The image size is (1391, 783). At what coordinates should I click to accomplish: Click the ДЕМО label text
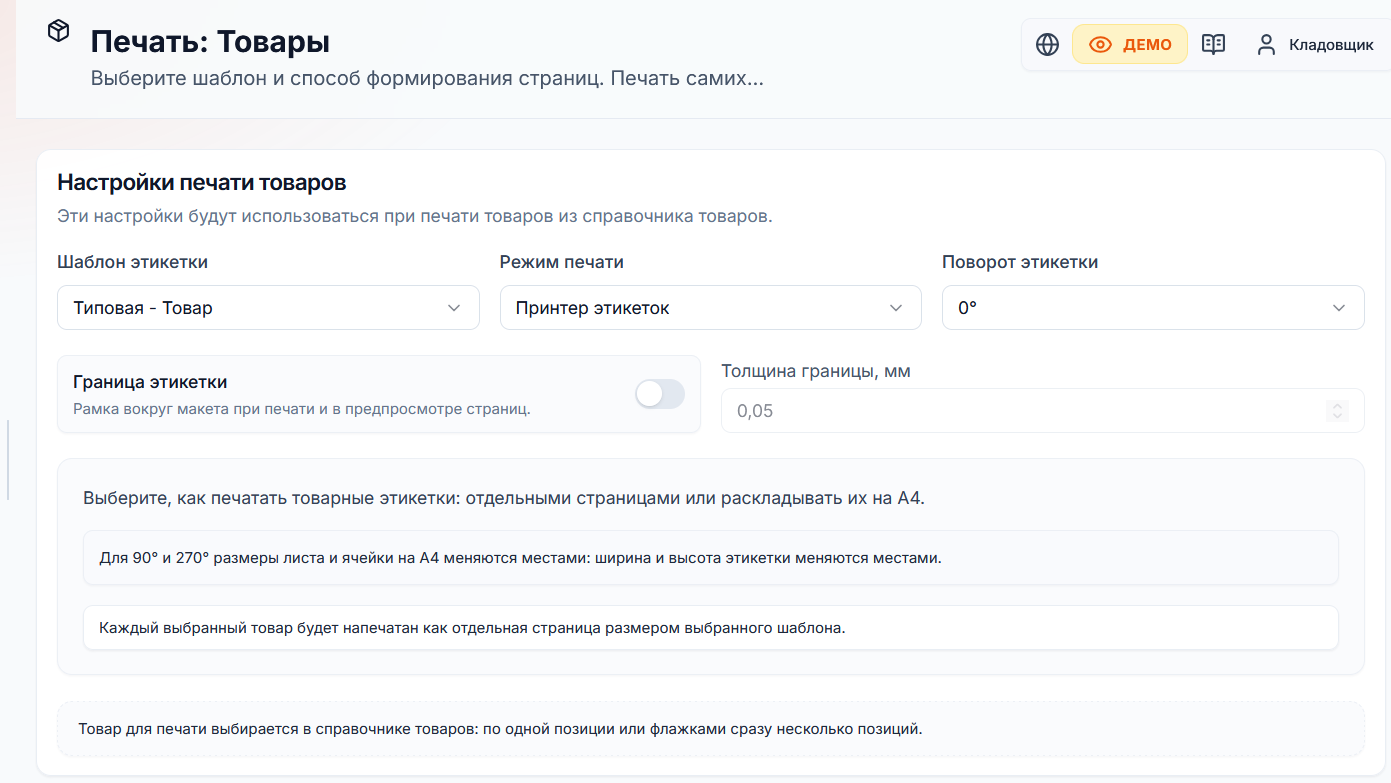[1147, 45]
